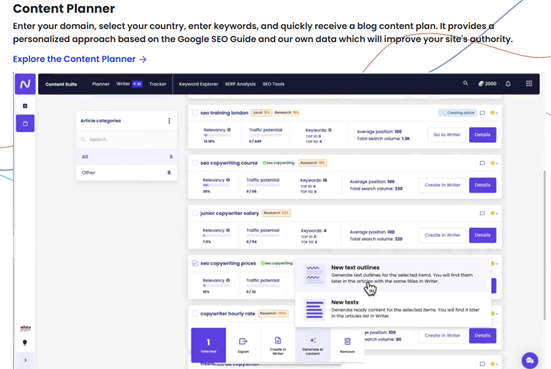The image size is (551, 369).
Task: Open Details for seo copywriting course
Action: [x=482, y=185]
